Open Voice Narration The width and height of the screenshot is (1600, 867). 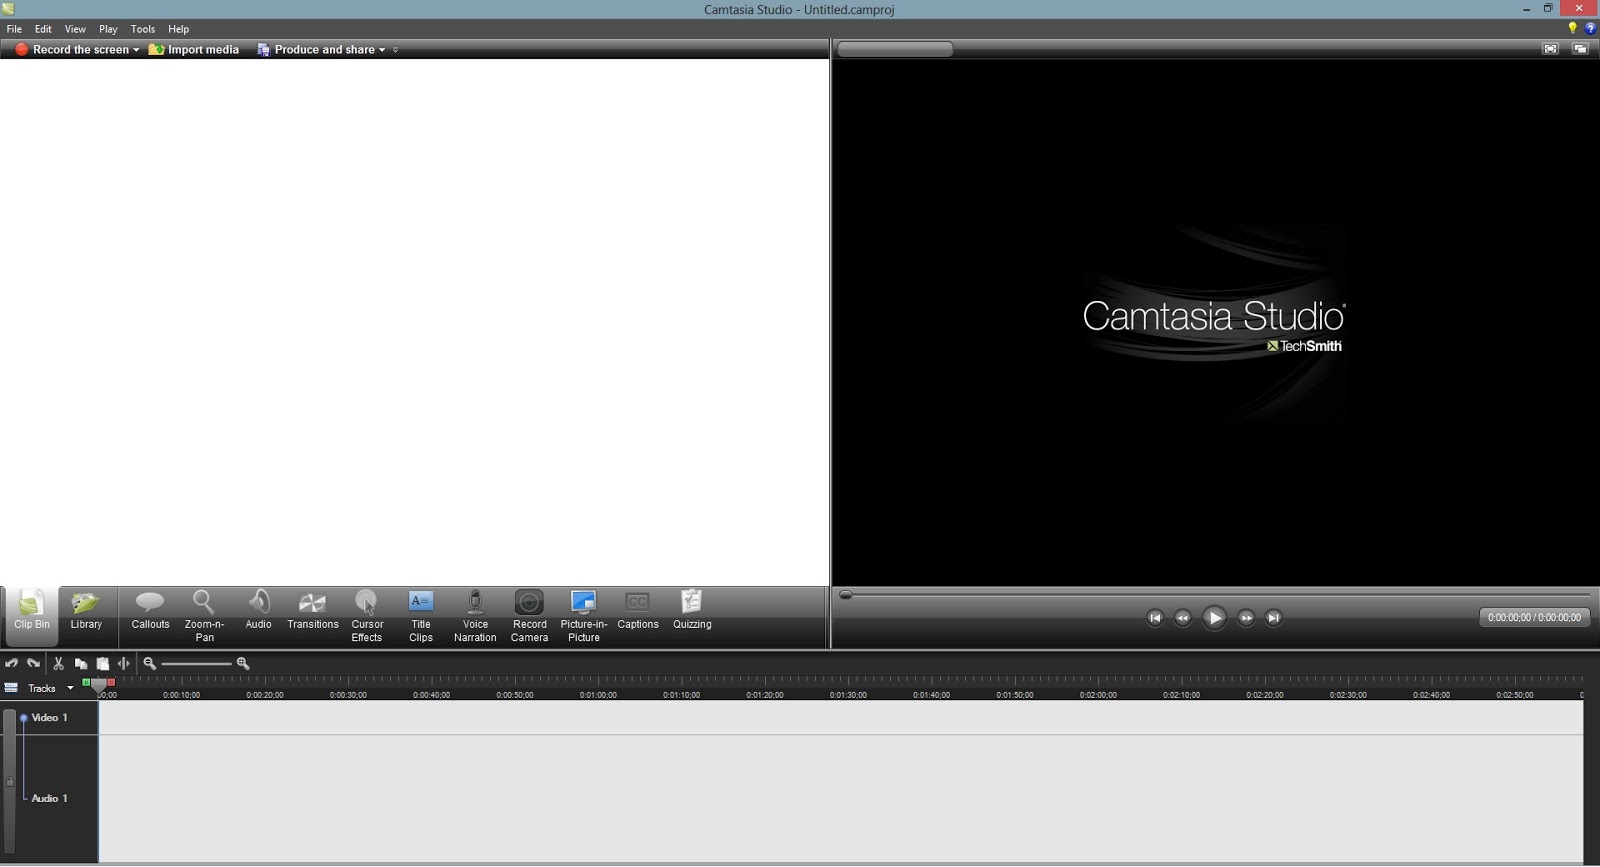[475, 616]
